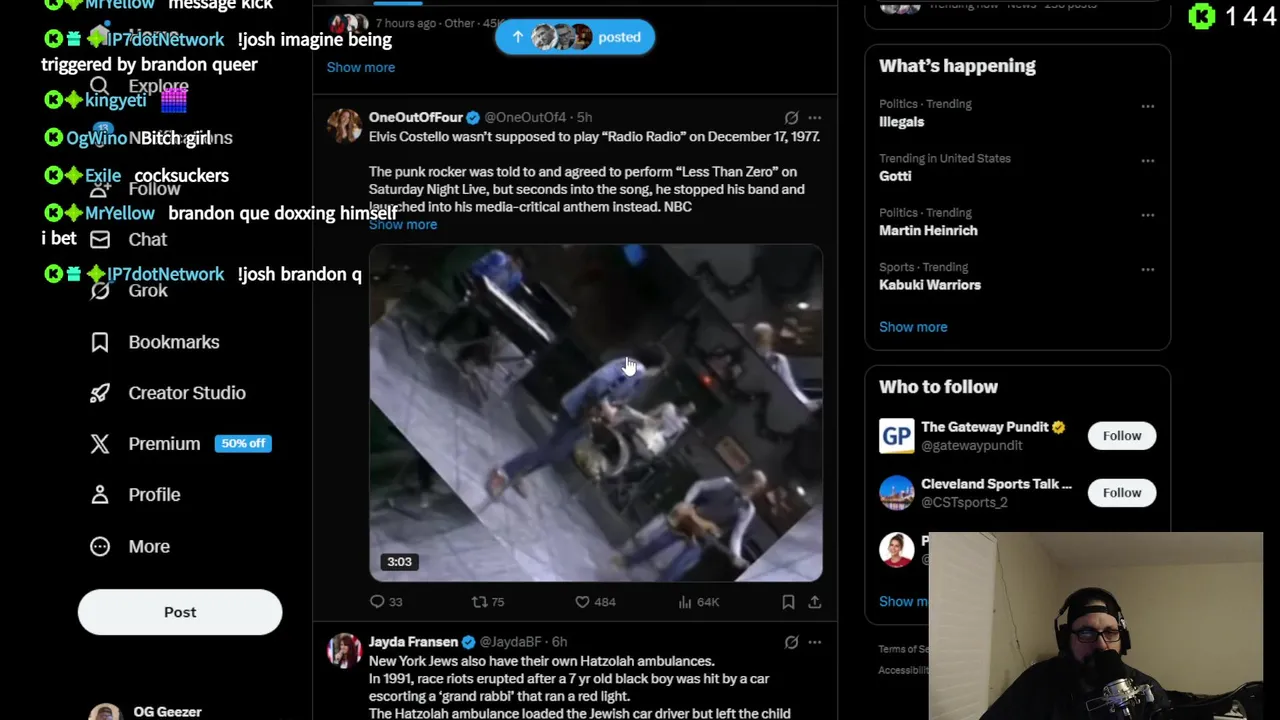Open the Gotti trending topic
The image size is (1280, 720).
tap(895, 176)
